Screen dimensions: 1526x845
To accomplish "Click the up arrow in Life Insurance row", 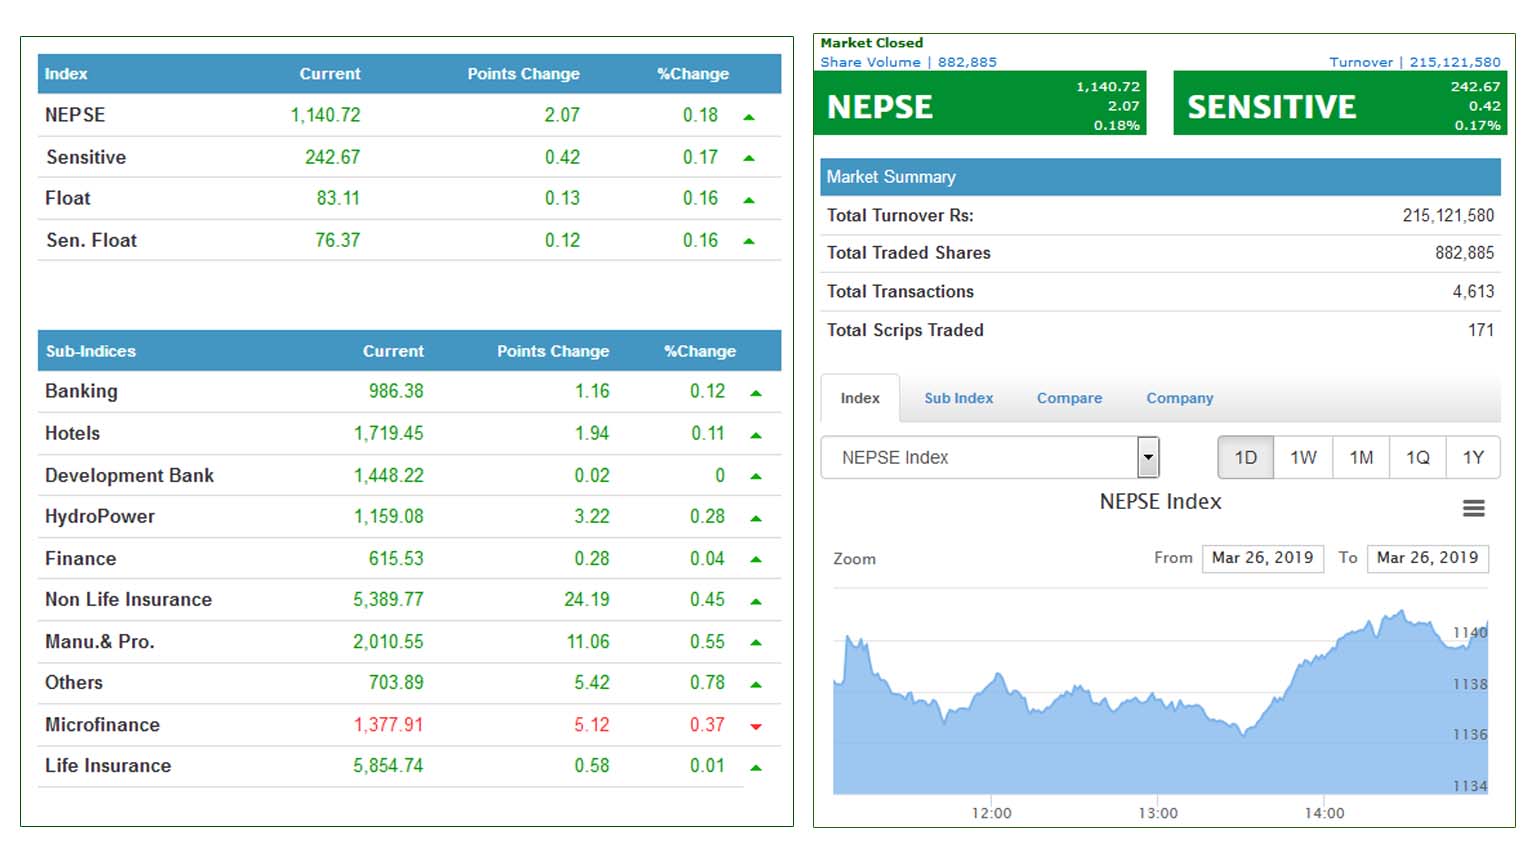I will (756, 767).
